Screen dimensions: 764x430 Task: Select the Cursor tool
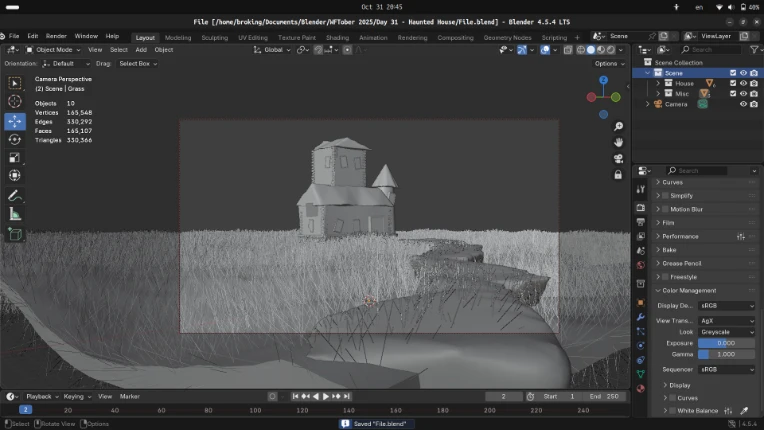15,101
